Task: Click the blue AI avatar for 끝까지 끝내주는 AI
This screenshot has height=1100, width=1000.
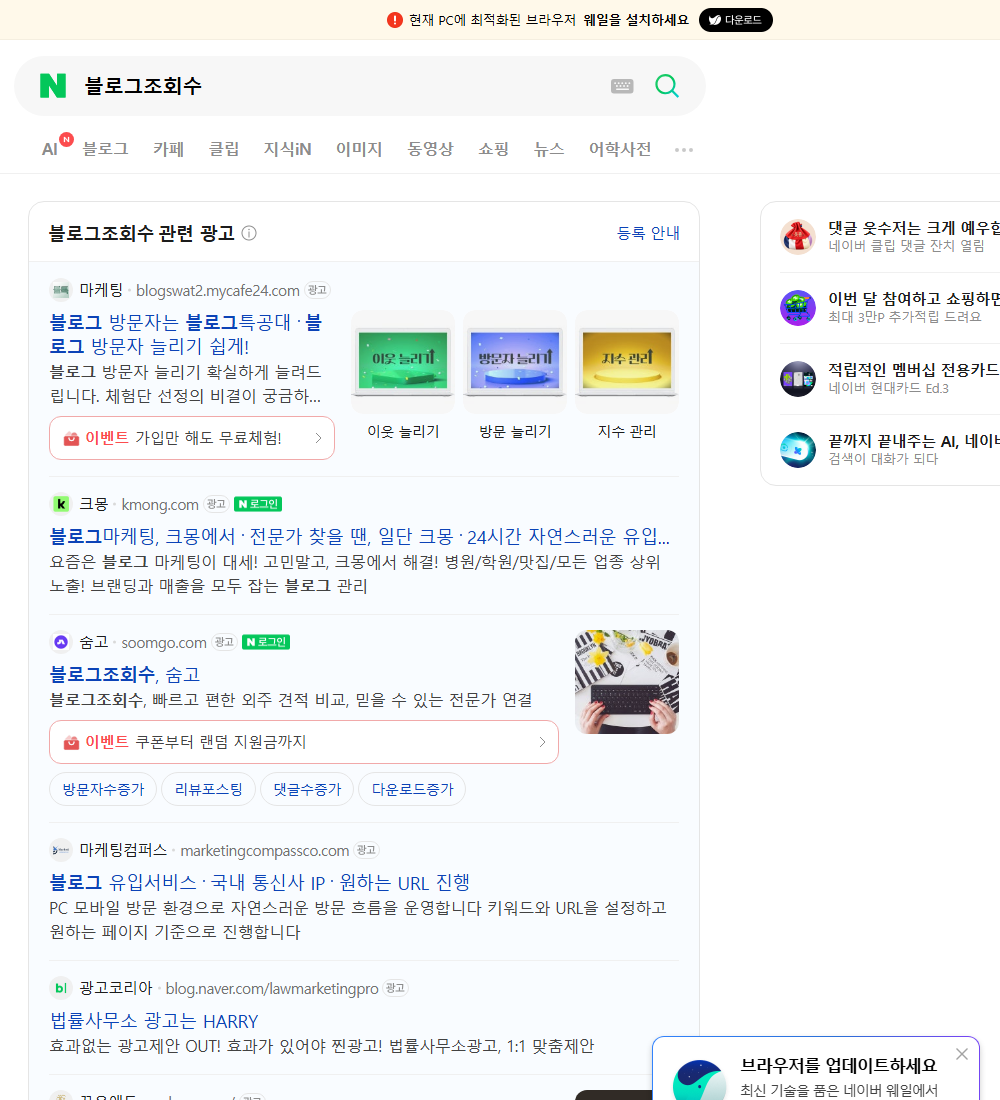Action: 798,450
